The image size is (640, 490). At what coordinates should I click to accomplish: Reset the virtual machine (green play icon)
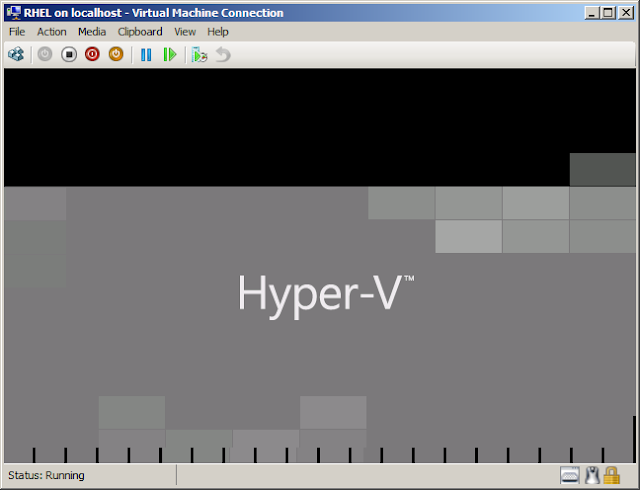coord(169,54)
